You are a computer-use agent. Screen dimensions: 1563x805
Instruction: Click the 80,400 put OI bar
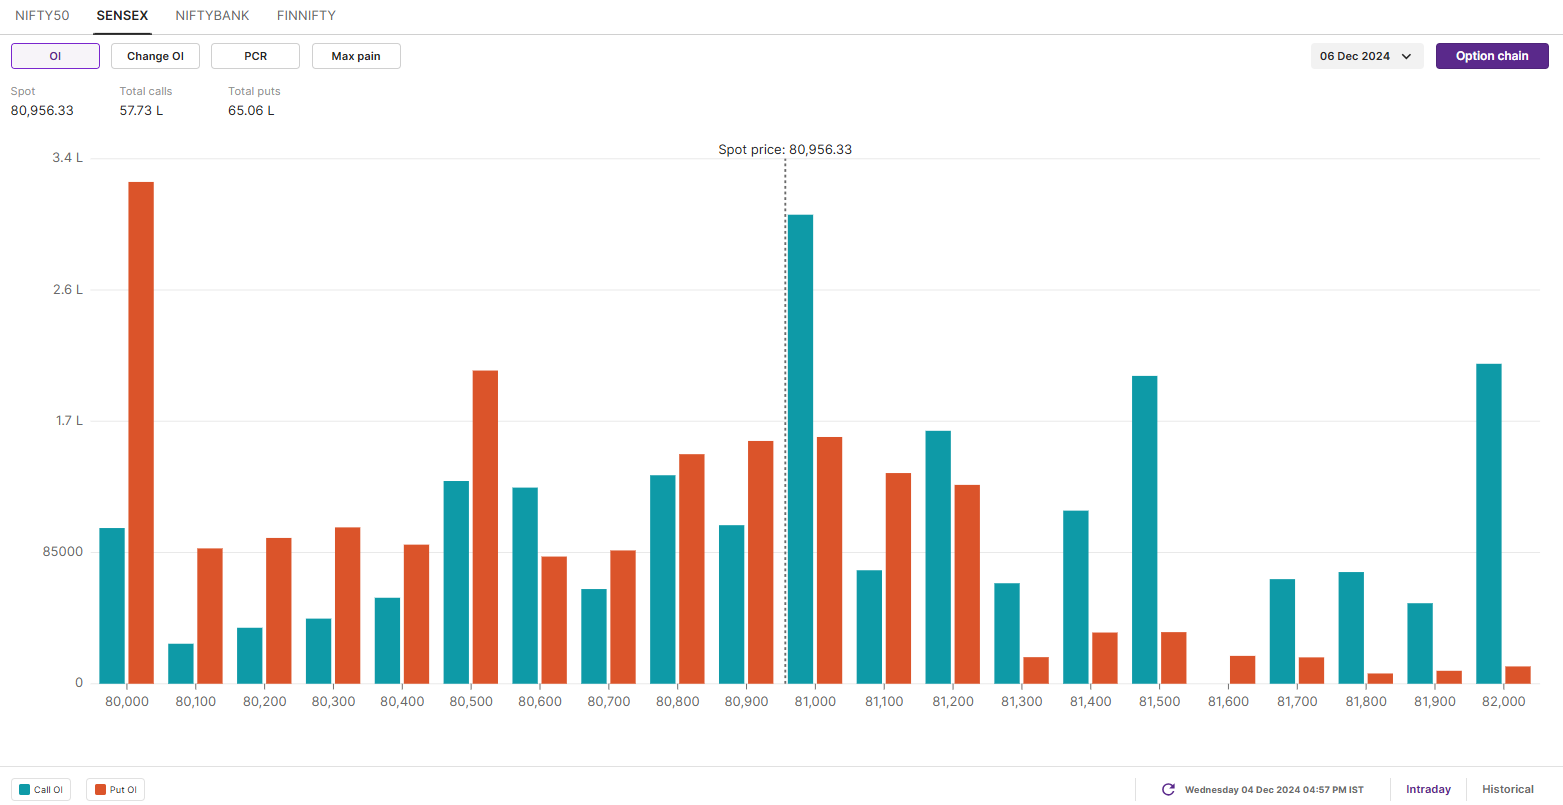coord(417,614)
